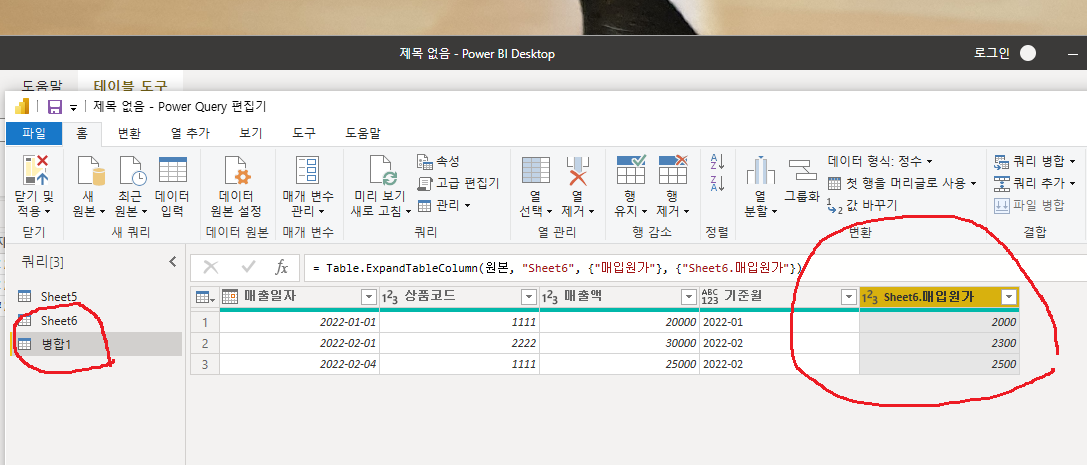Select the cell with value 30000

tap(619, 343)
